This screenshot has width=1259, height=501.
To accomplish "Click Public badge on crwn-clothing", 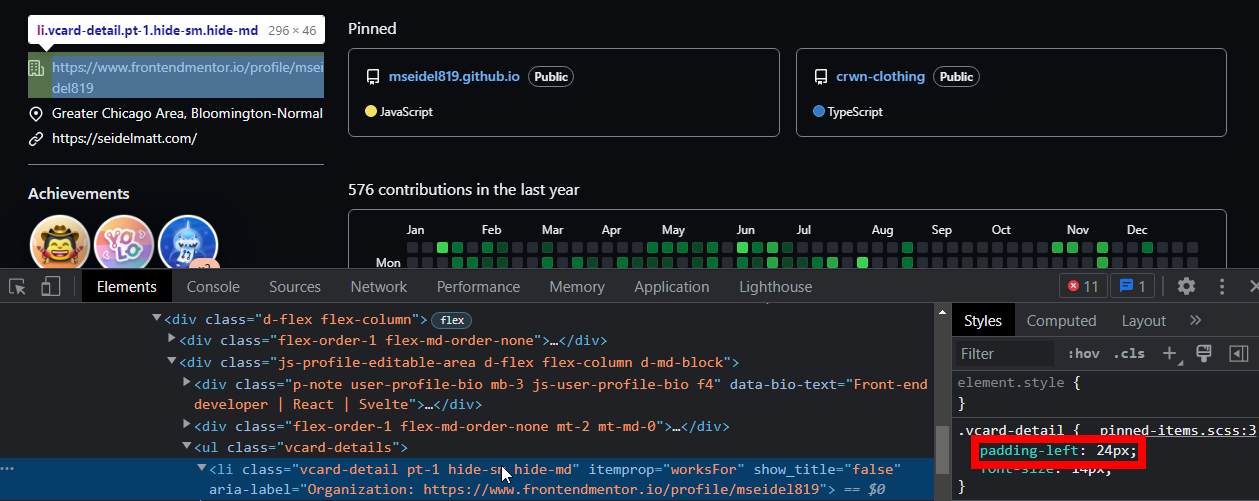I will 956,77.
